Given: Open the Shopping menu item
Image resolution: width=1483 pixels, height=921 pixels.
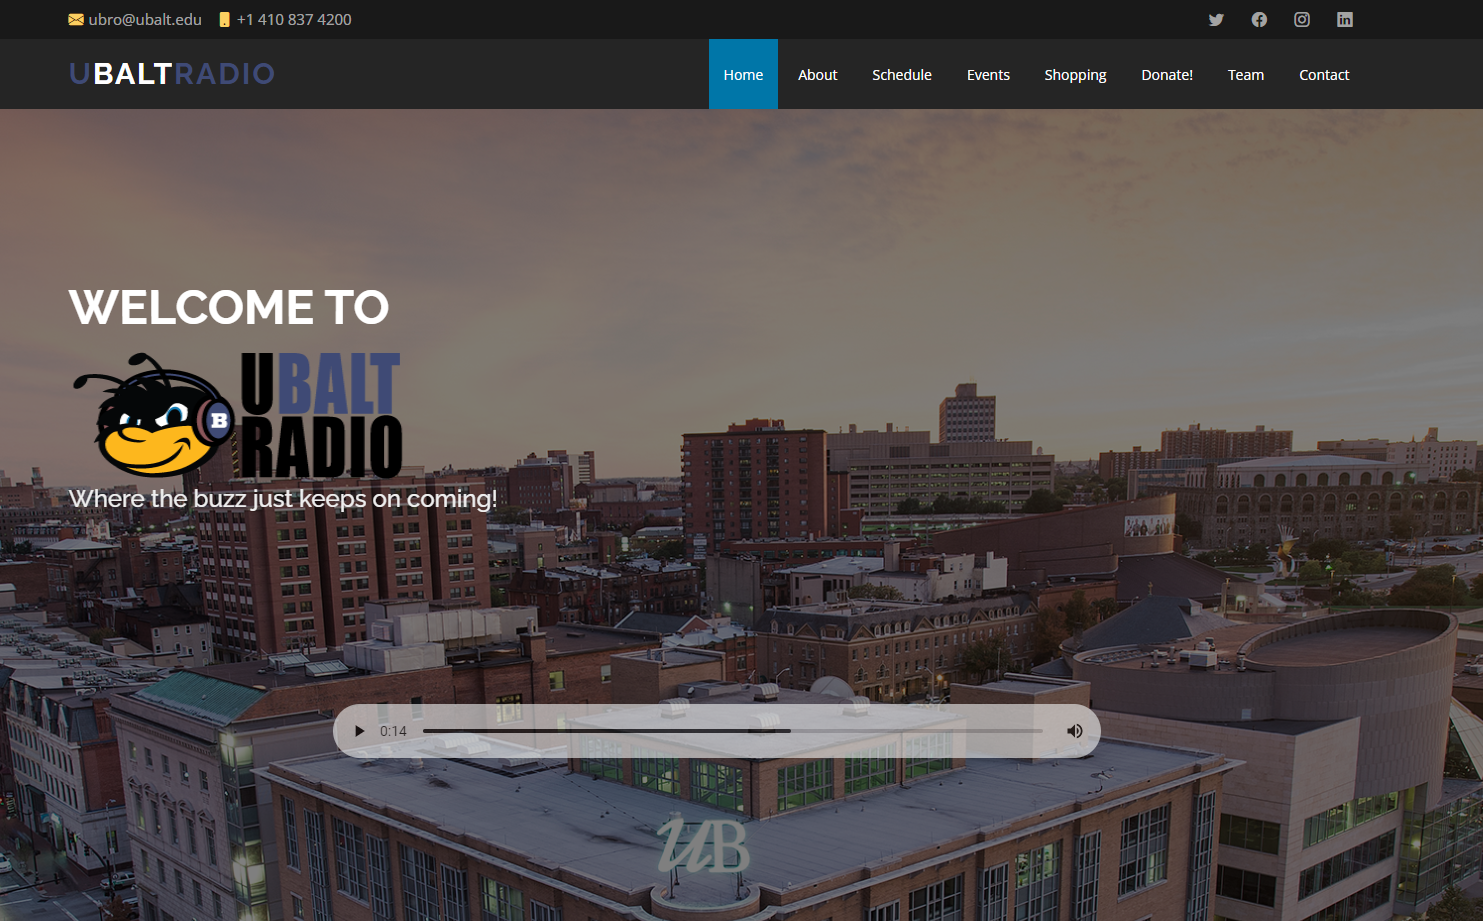Looking at the screenshot, I should 1075,75.
